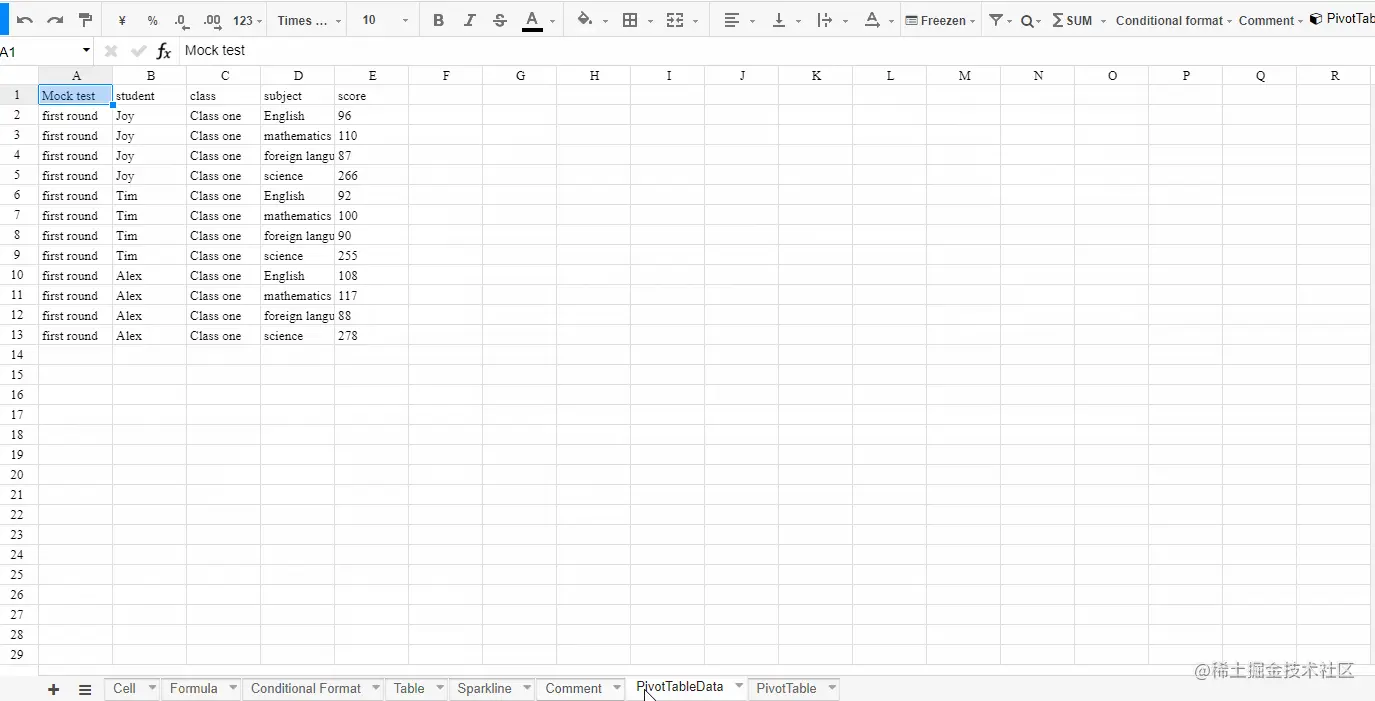Apply yen currency format
Screen dimensions: 1375x701
[122, 20]
